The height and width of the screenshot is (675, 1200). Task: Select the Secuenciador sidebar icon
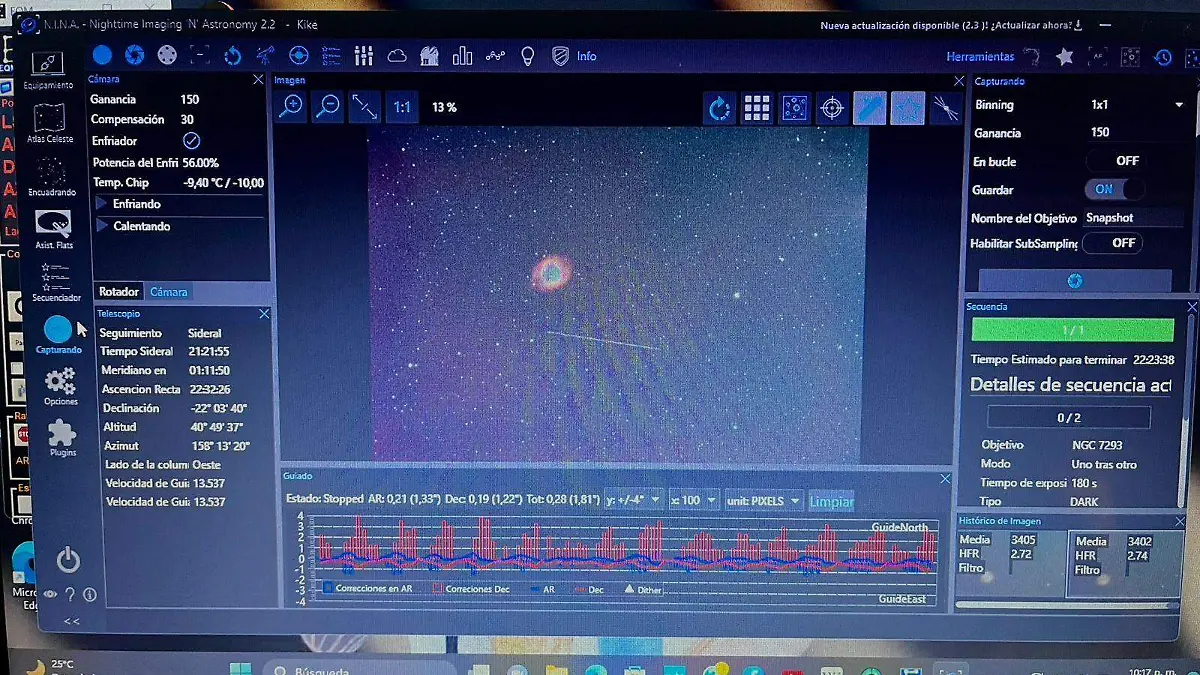coord(56,275)
